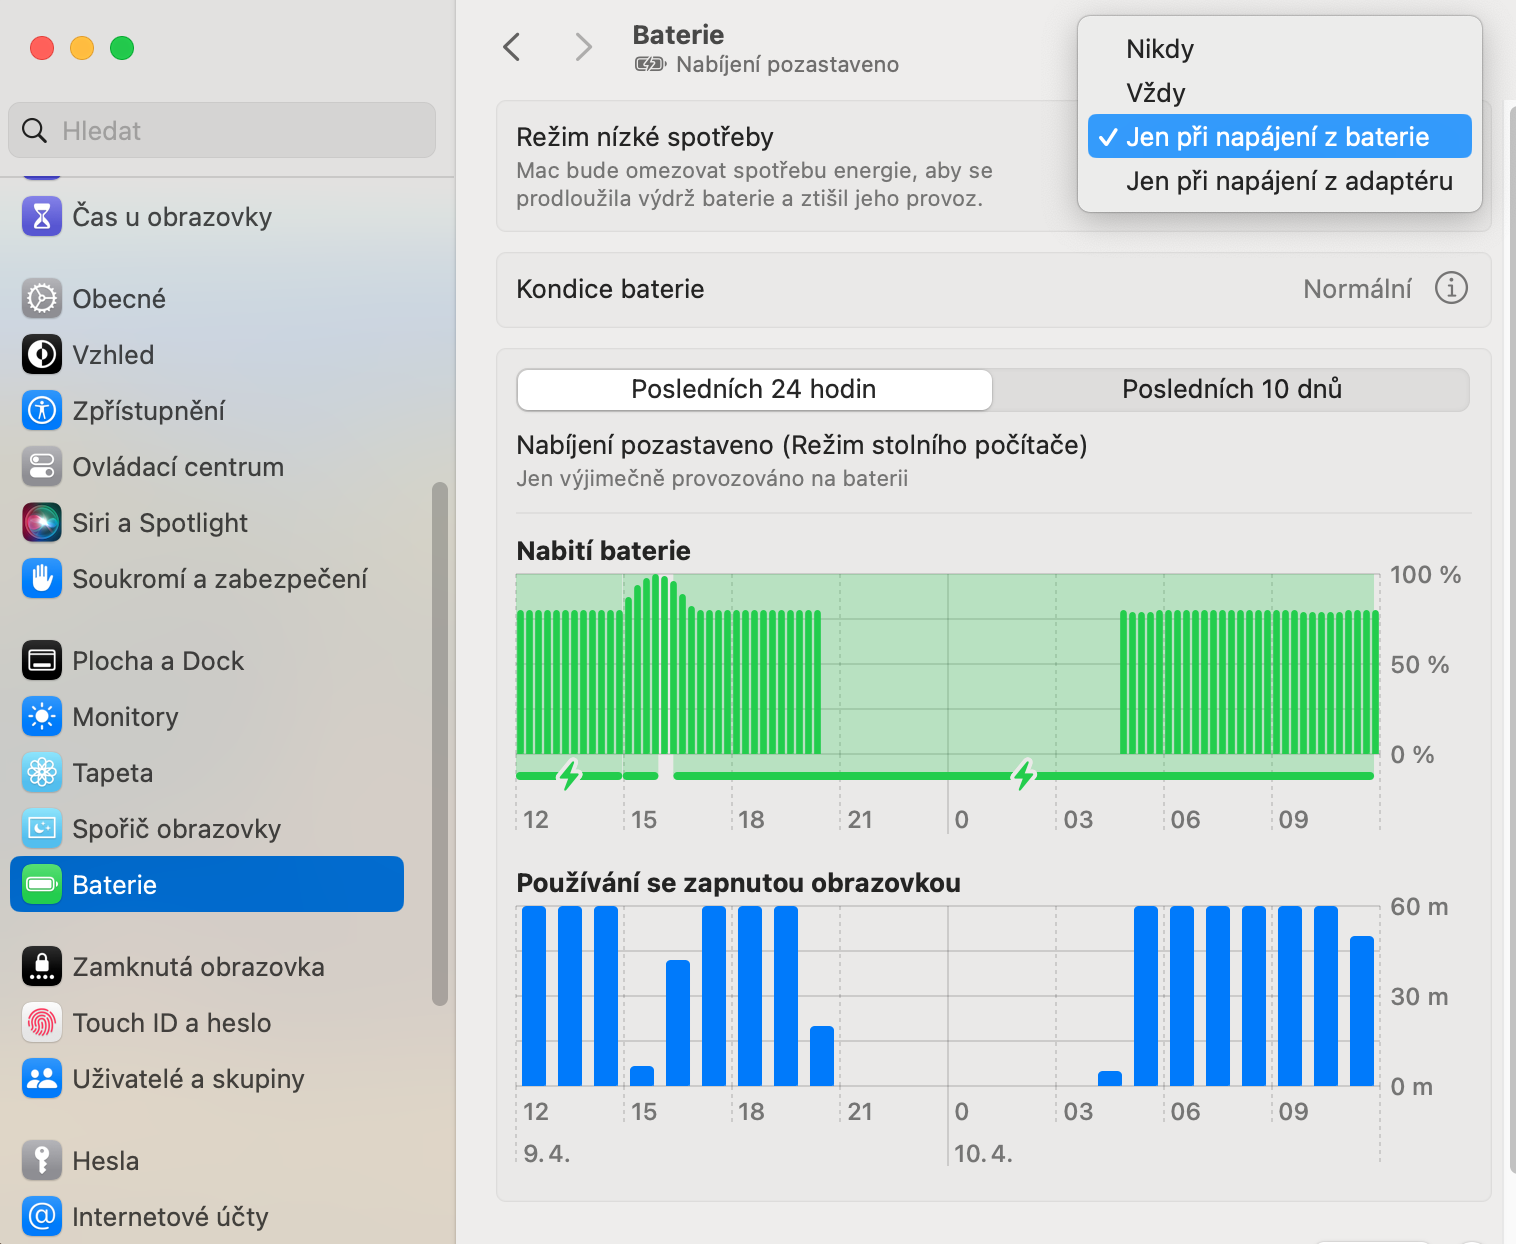Open Zamknutá obrazovka settings
This screenshot has height=1244, width=1516.
tap(198, 967)
